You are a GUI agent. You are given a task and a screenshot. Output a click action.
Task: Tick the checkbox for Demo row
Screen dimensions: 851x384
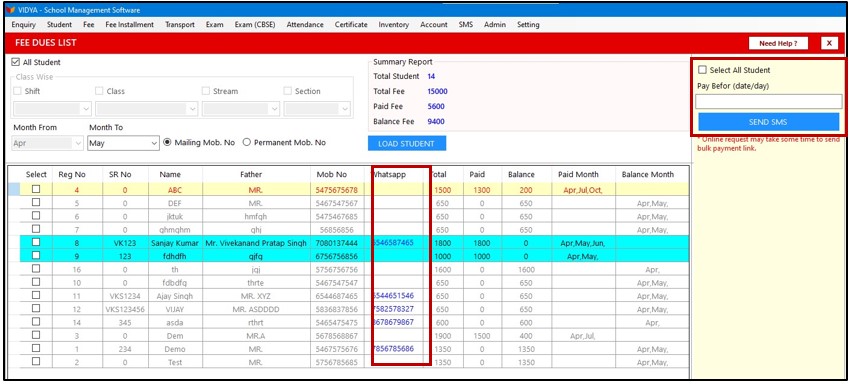36,348
